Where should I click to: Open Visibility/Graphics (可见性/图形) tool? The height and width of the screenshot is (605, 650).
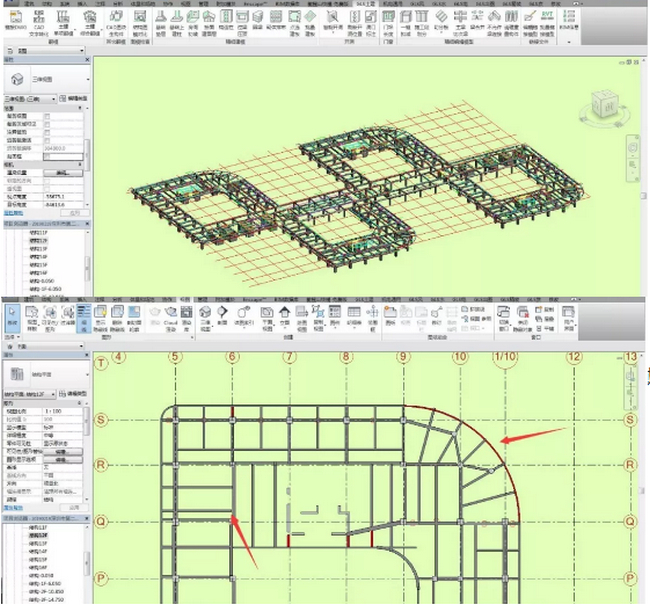50,318
